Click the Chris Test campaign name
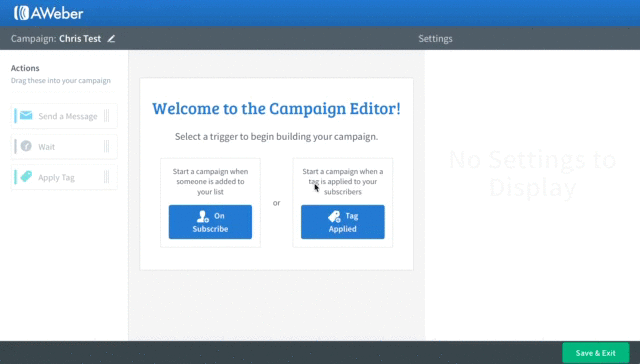Screen dimensions: 640x364 click(80, 38)
